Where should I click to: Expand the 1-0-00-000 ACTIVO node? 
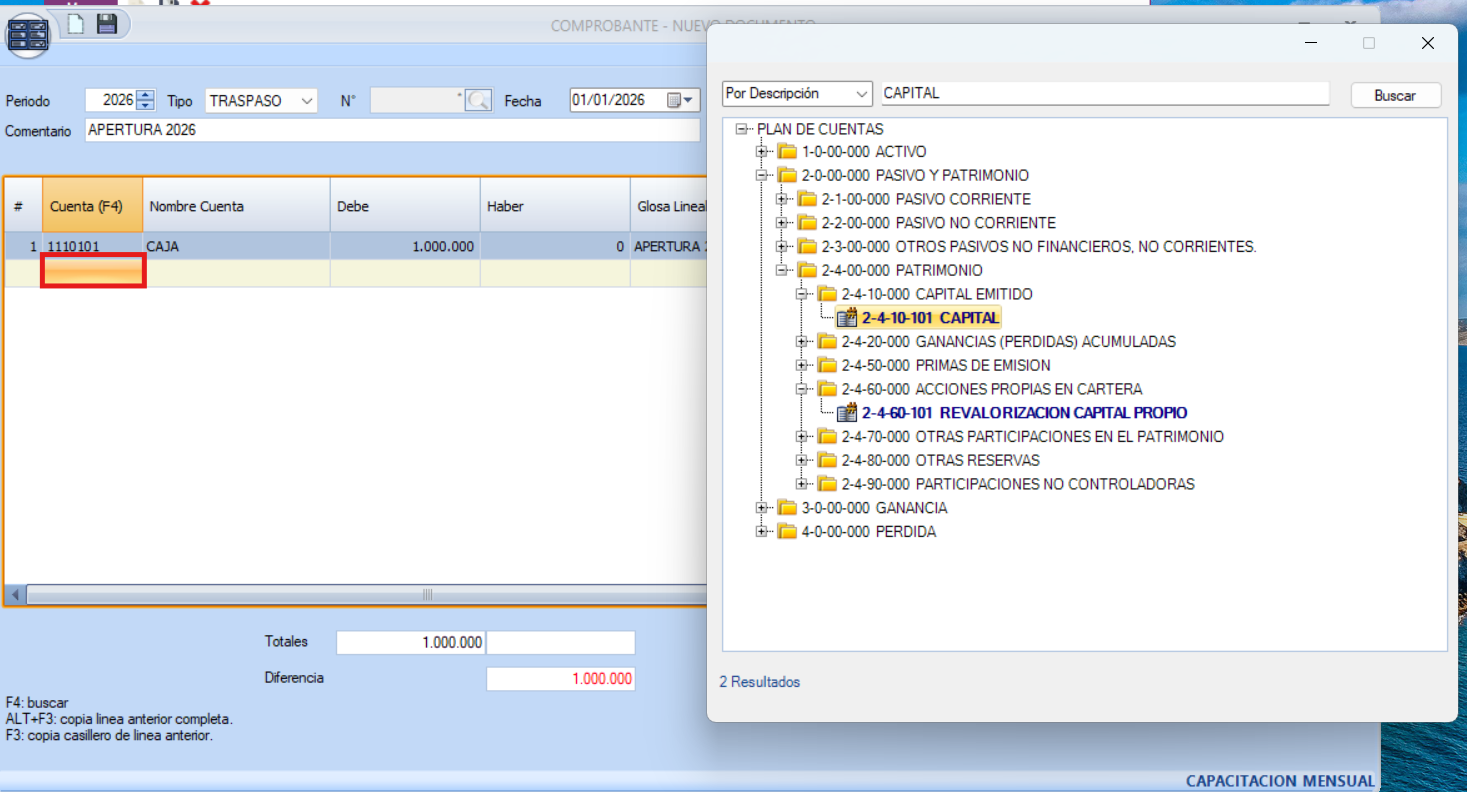(x=762, y=152)
